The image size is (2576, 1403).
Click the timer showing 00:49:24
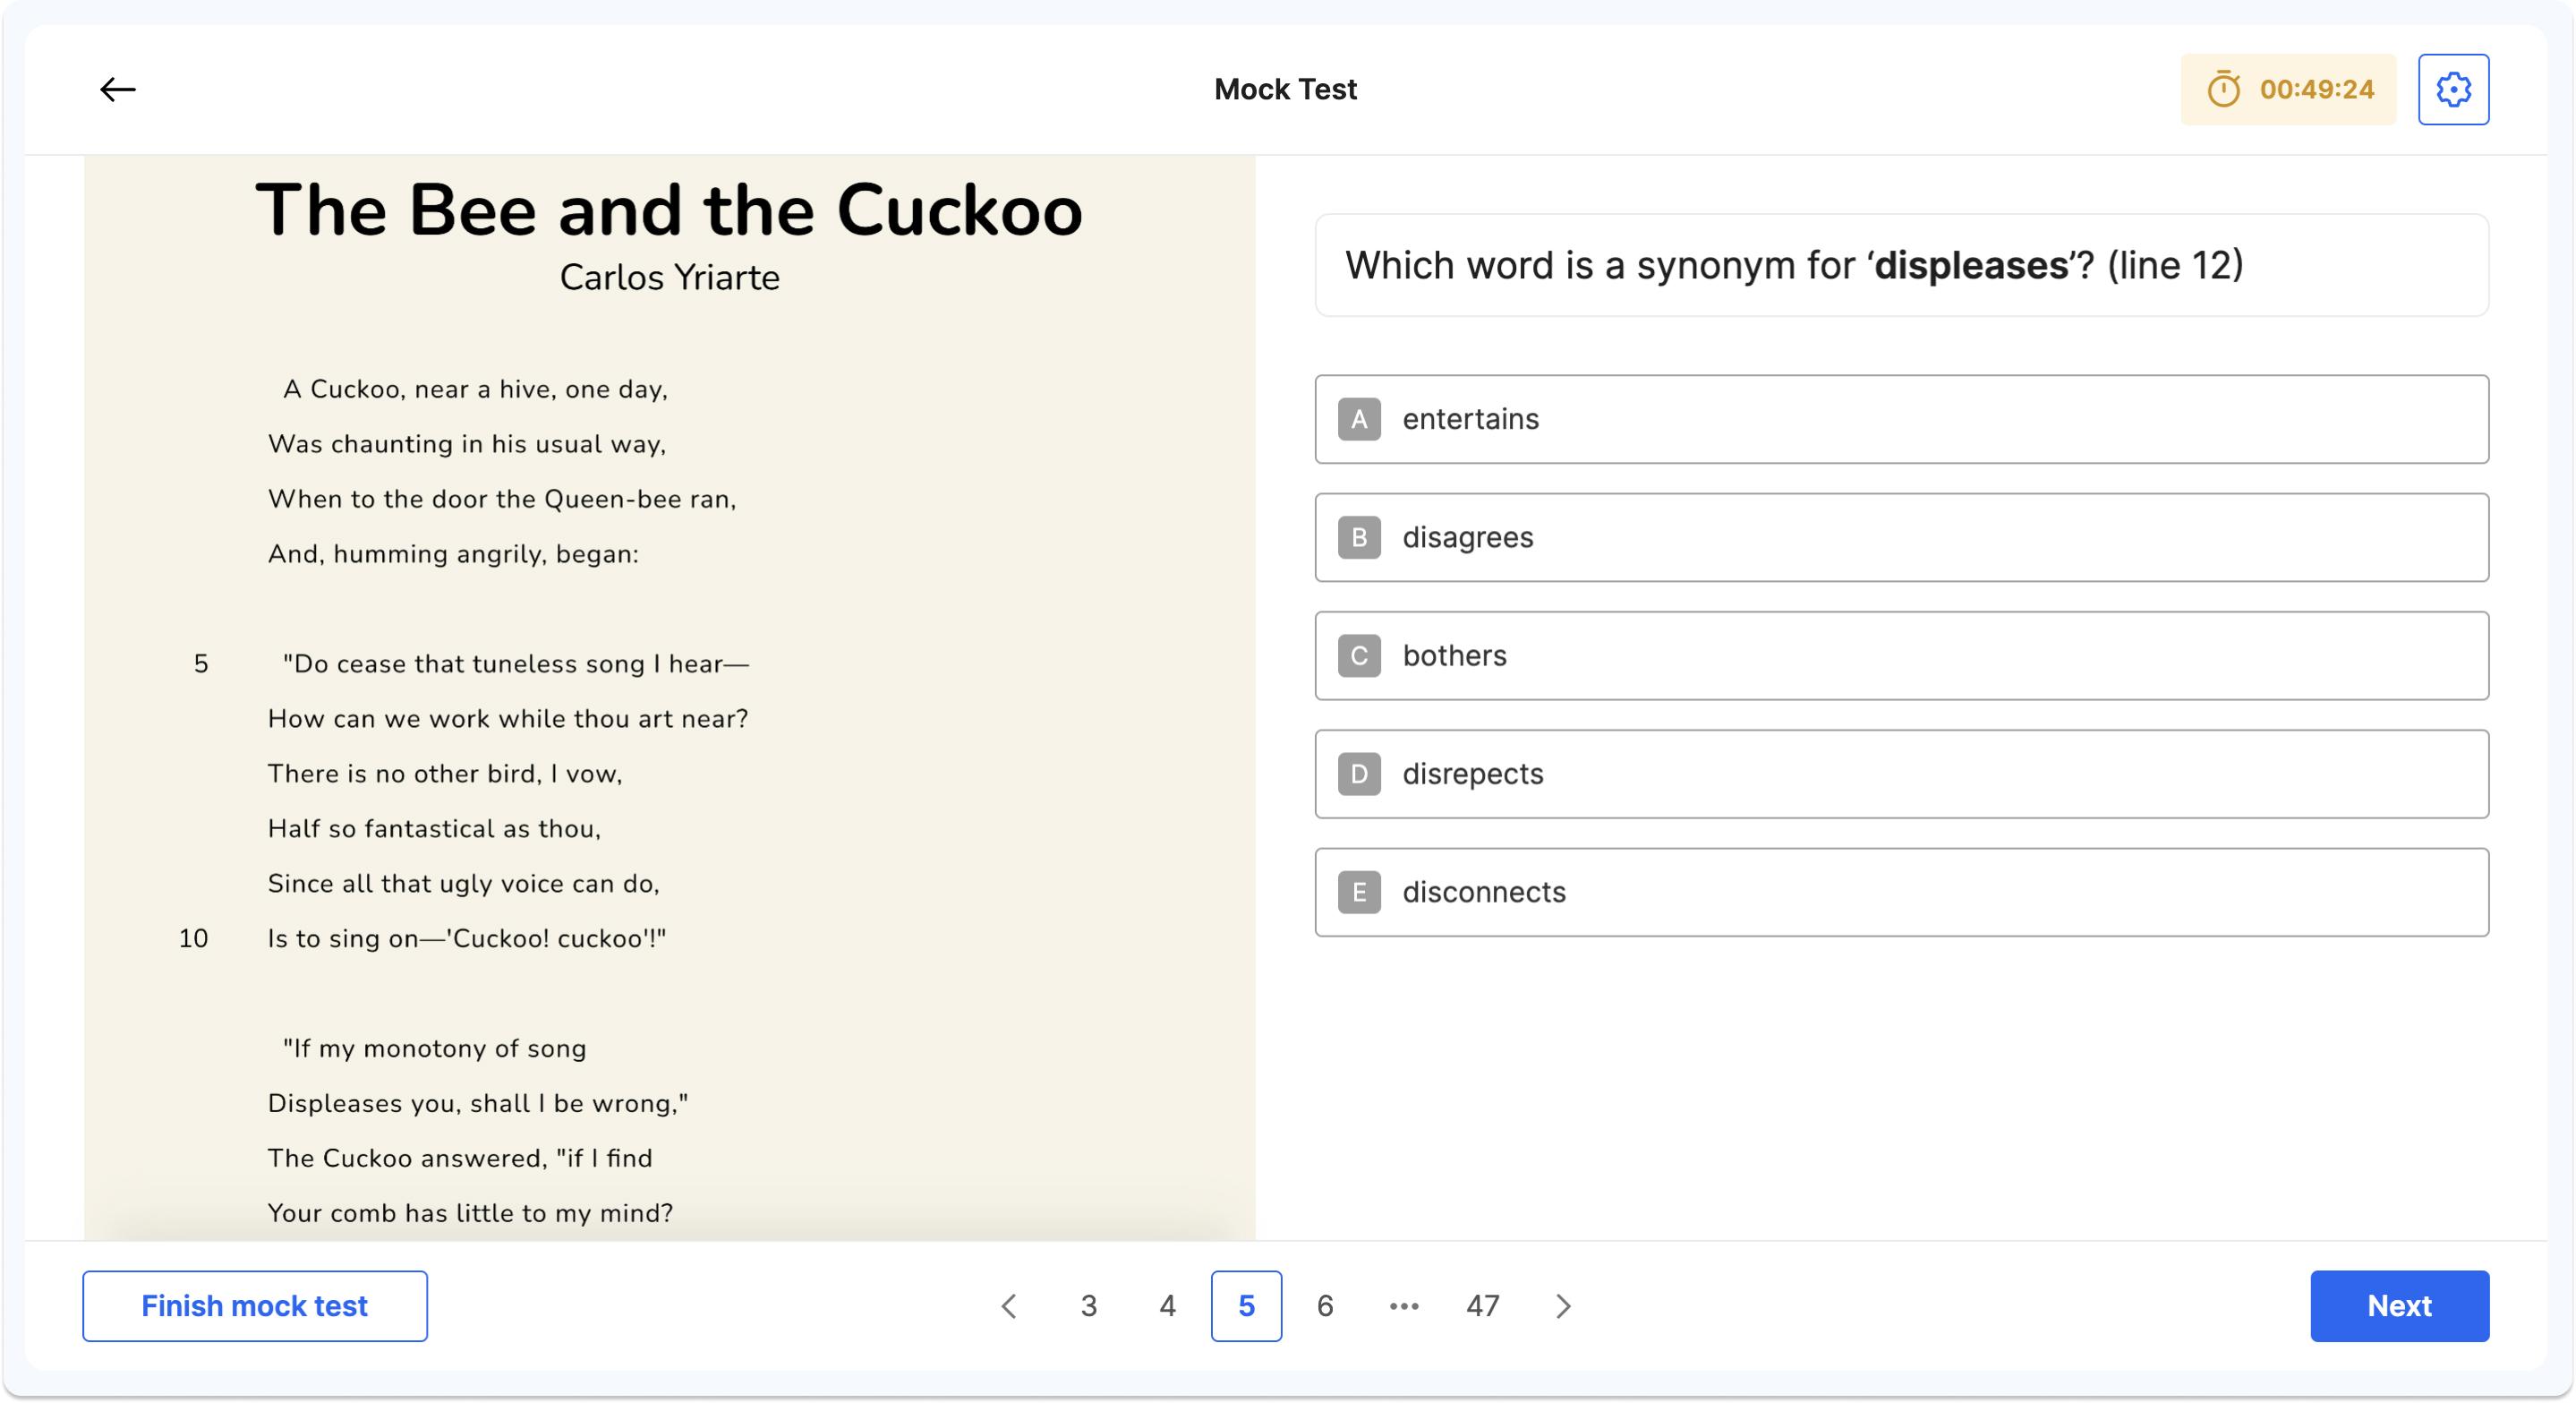tap(2287, 89)
